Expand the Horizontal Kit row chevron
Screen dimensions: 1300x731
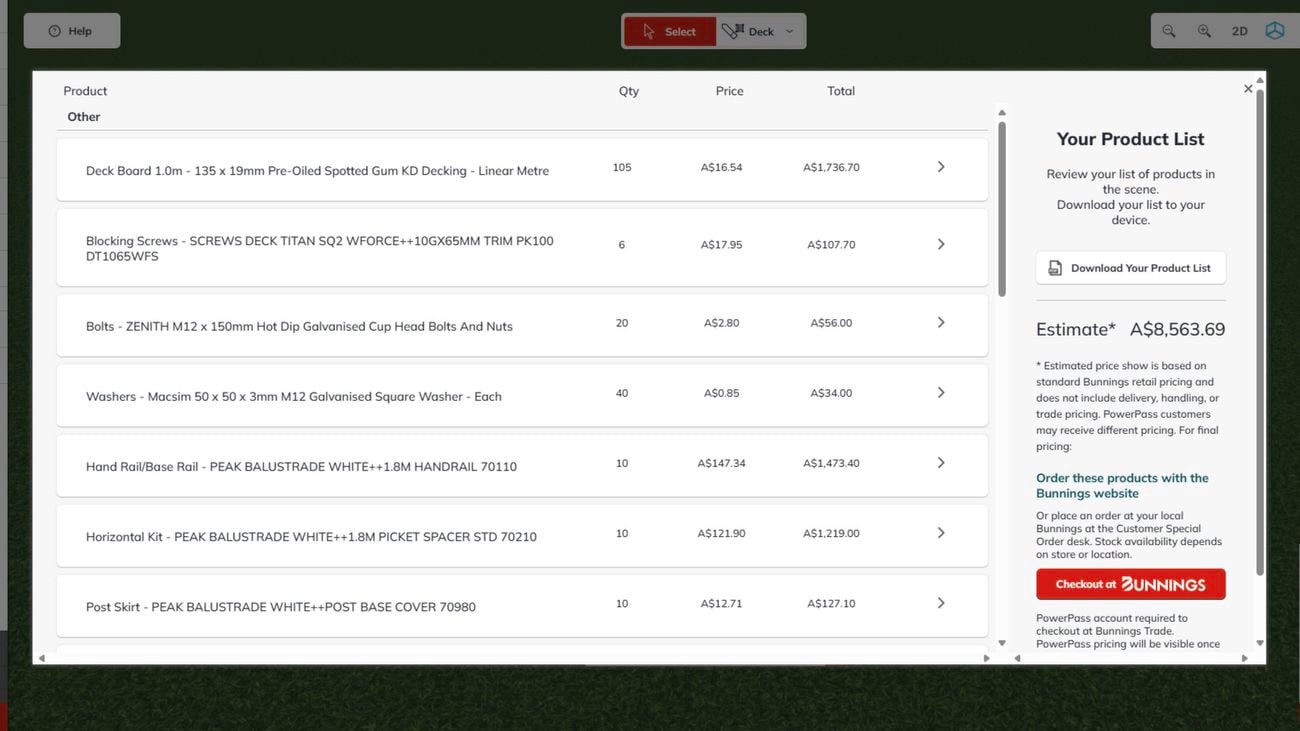tap(941, 533)
